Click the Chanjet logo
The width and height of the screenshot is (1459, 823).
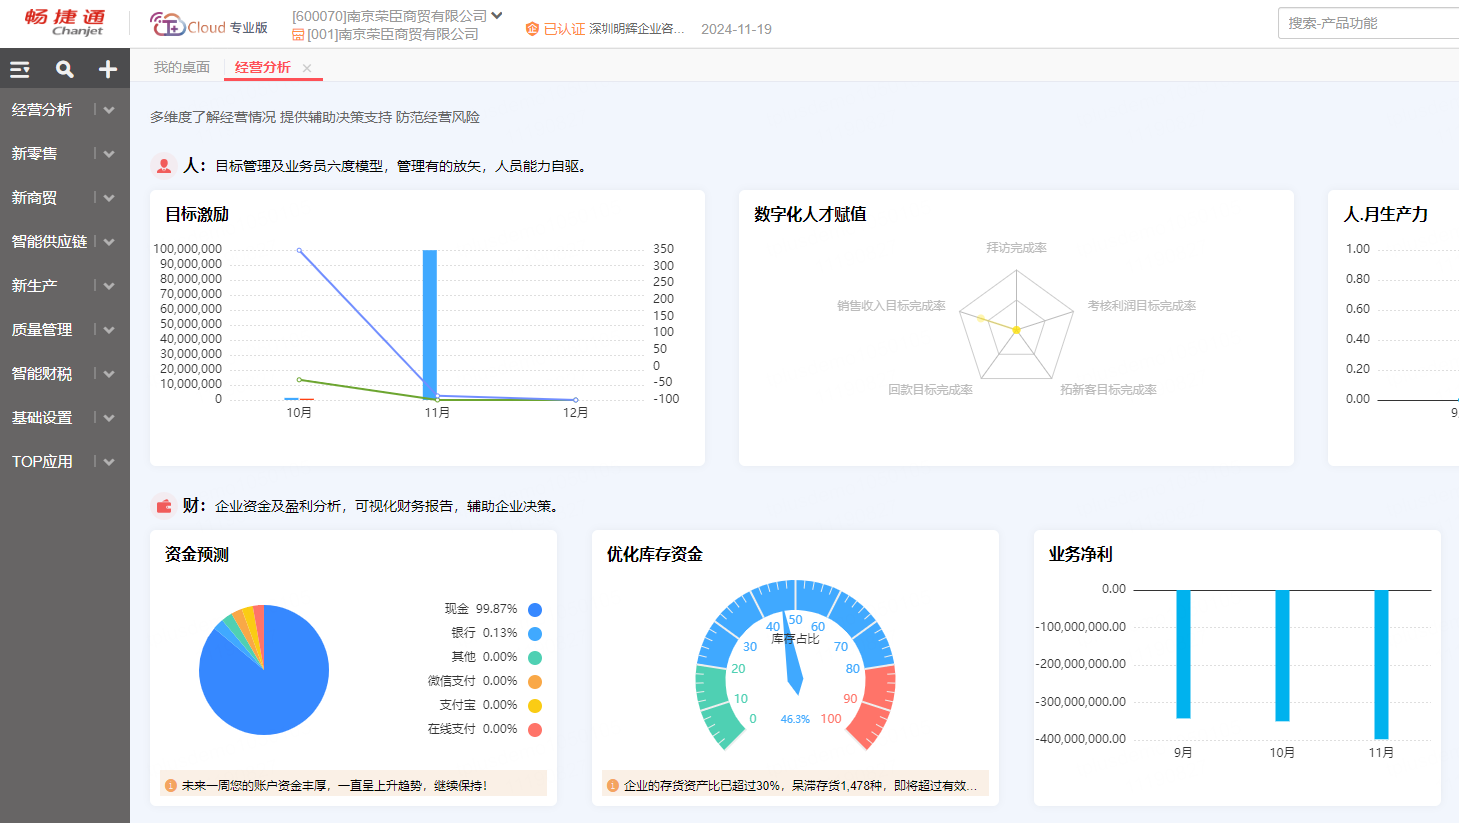coord(65,22)
